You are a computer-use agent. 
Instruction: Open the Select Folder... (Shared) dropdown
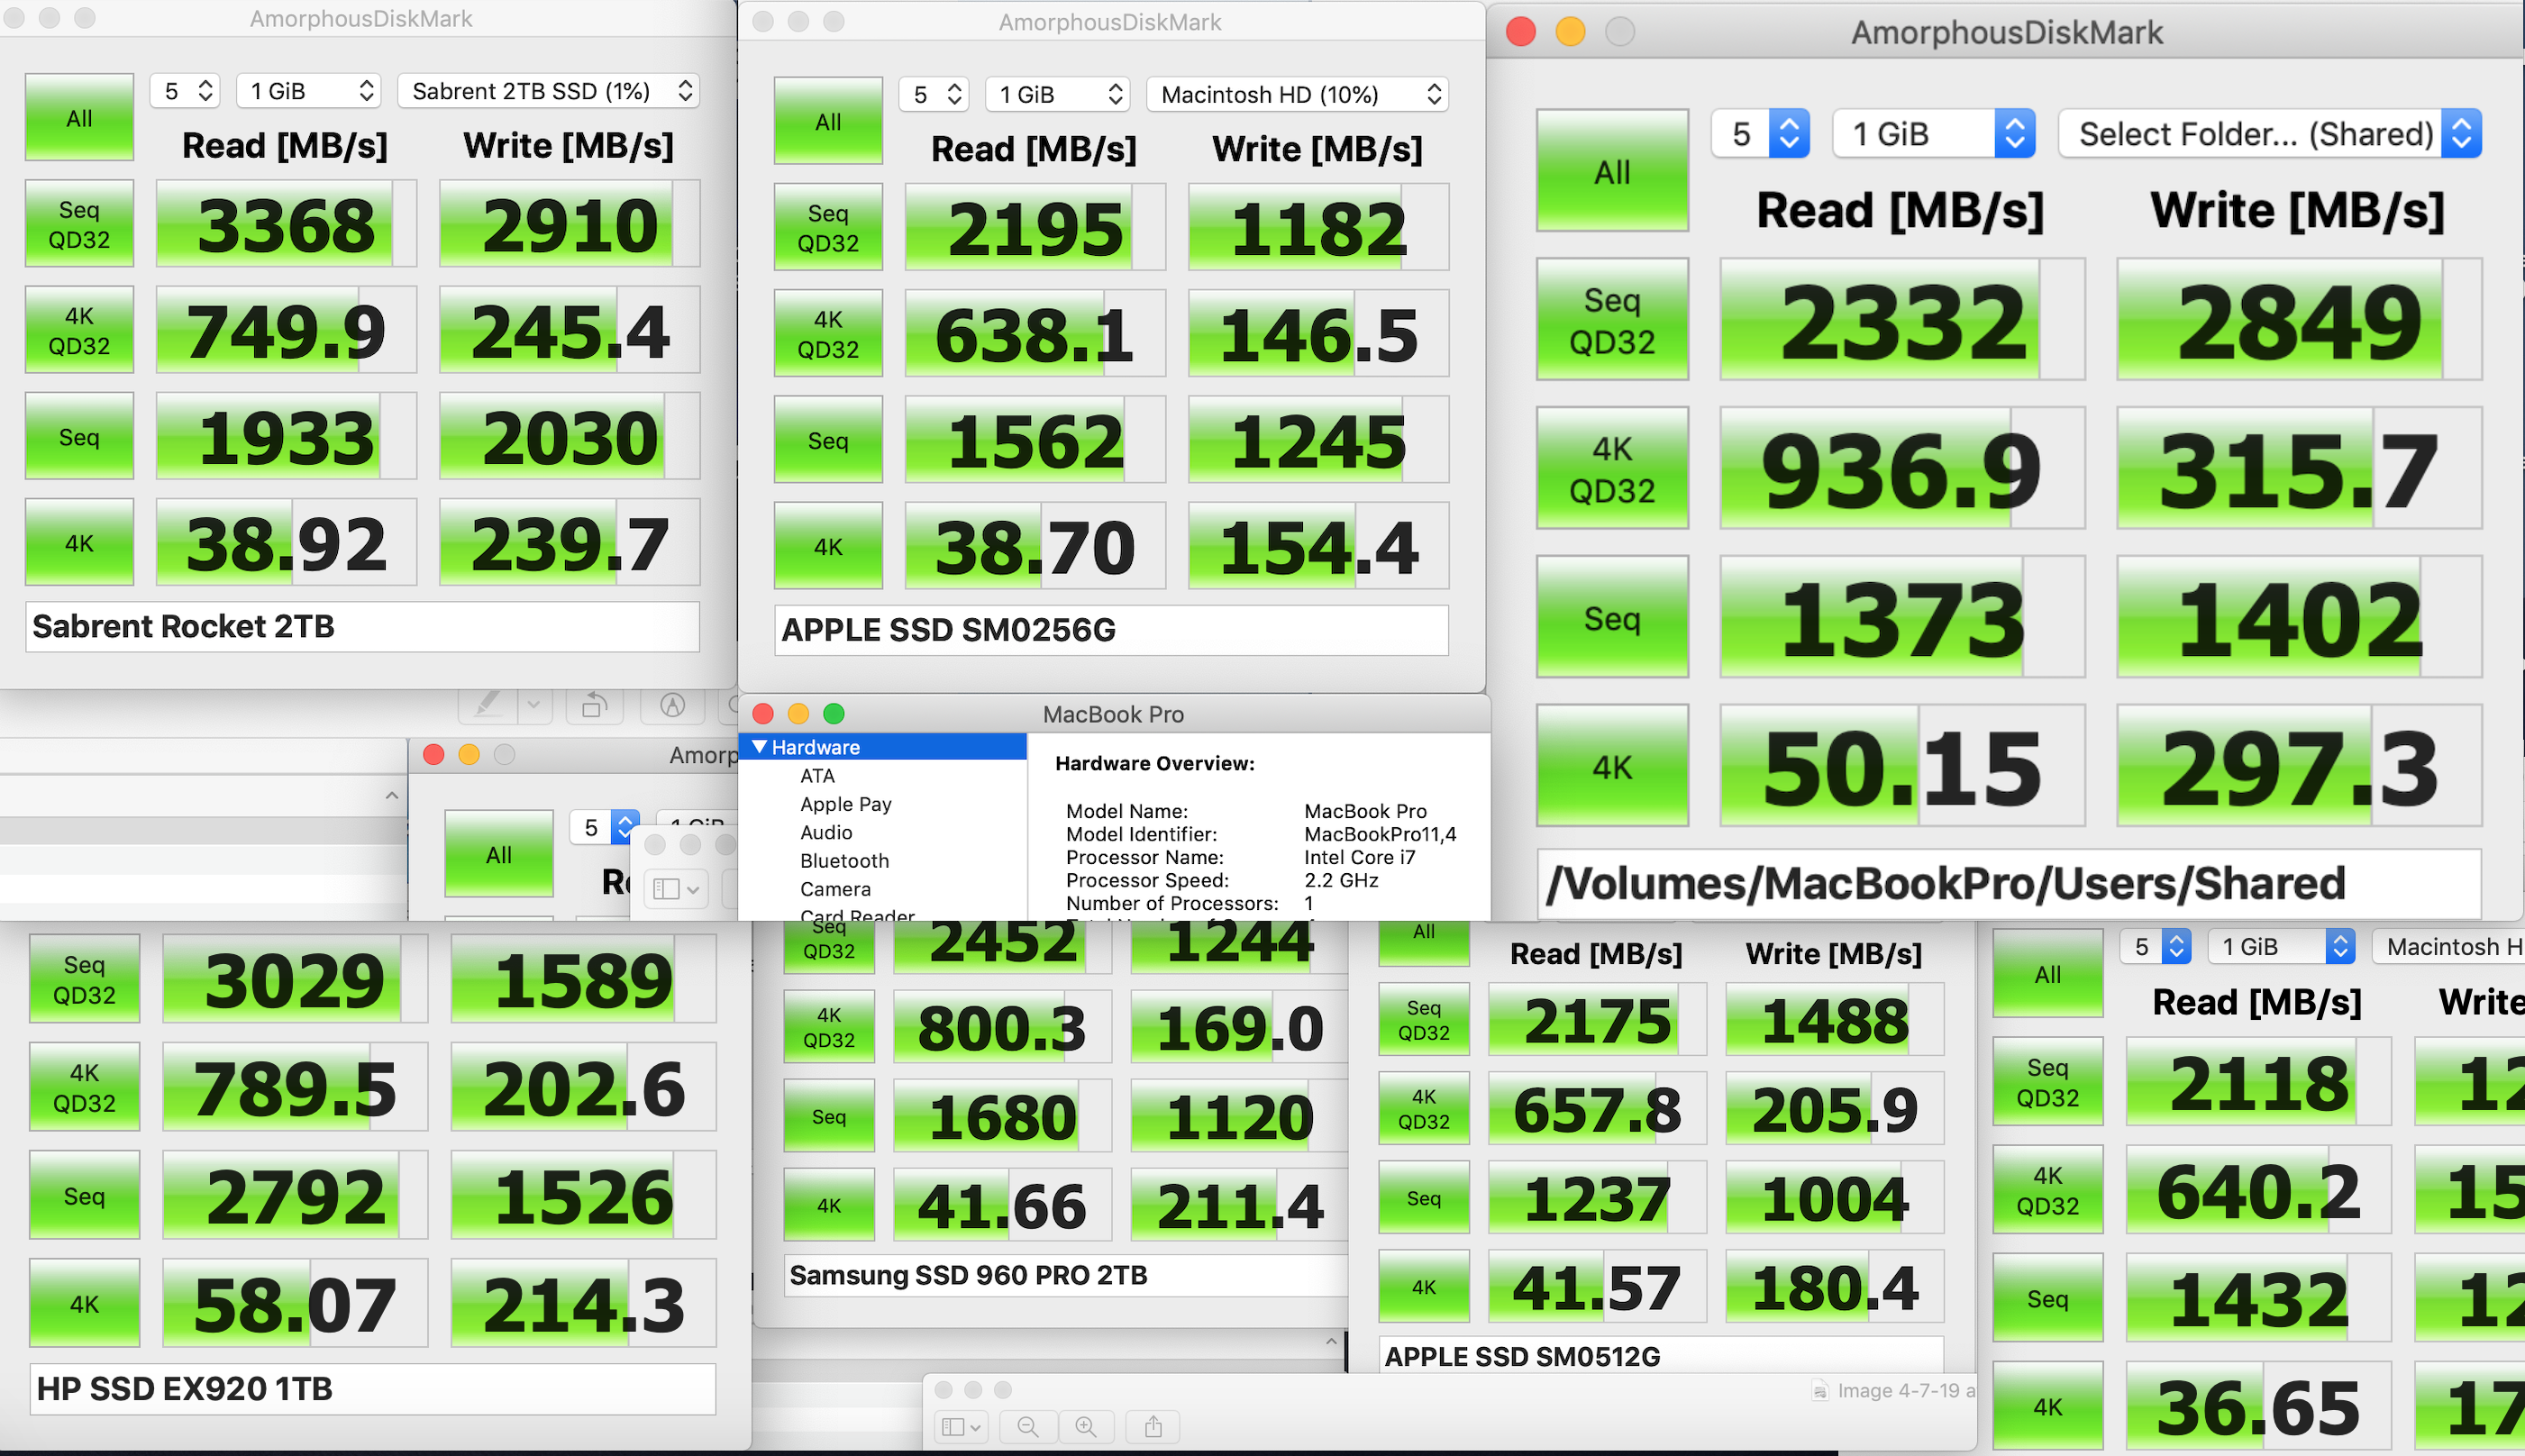(x=2270, y=133)
